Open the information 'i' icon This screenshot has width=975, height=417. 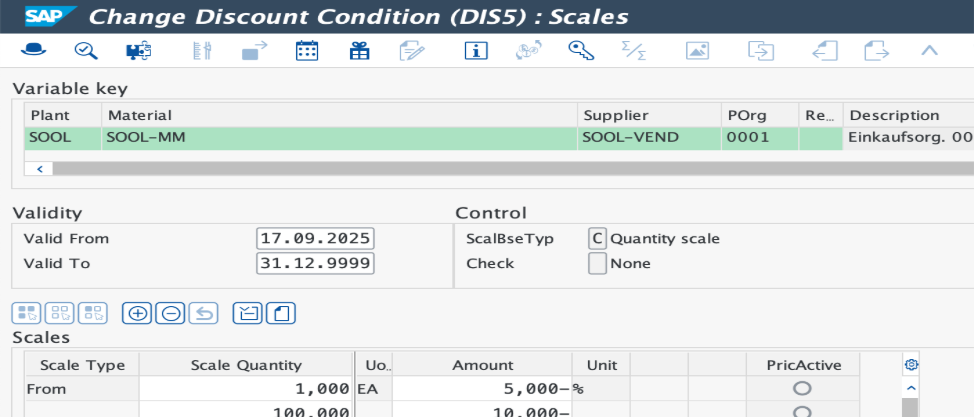click(x=476, y=50)
